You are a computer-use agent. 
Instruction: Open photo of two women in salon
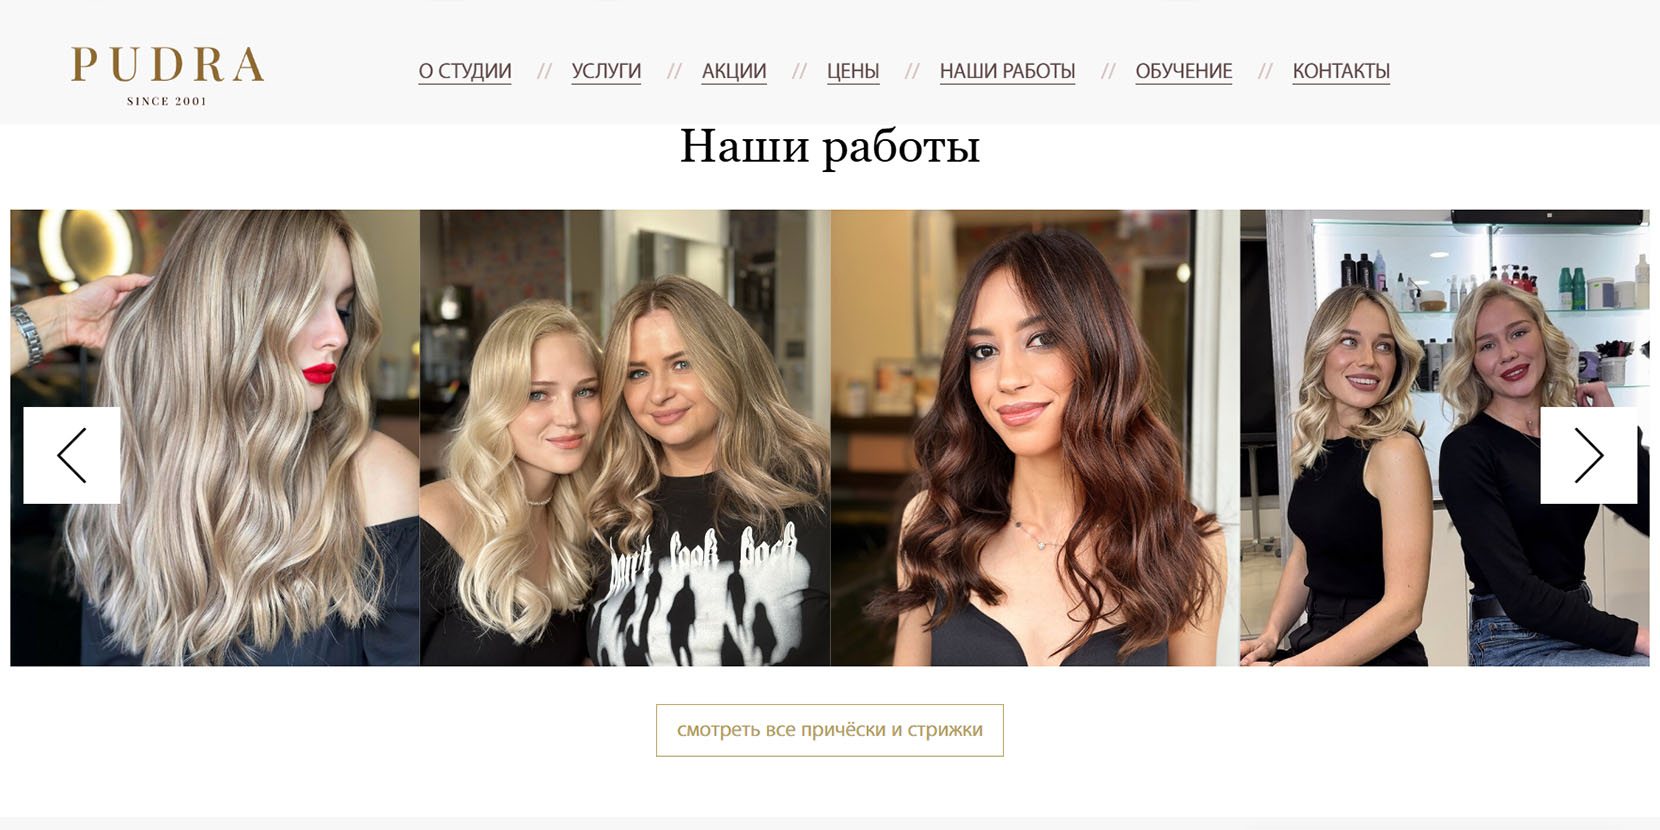point(1445,438)
